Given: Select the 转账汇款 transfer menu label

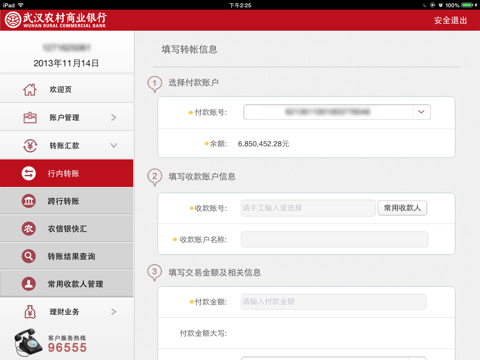Looking at the screenshot, I should click(x=64, y=146).
